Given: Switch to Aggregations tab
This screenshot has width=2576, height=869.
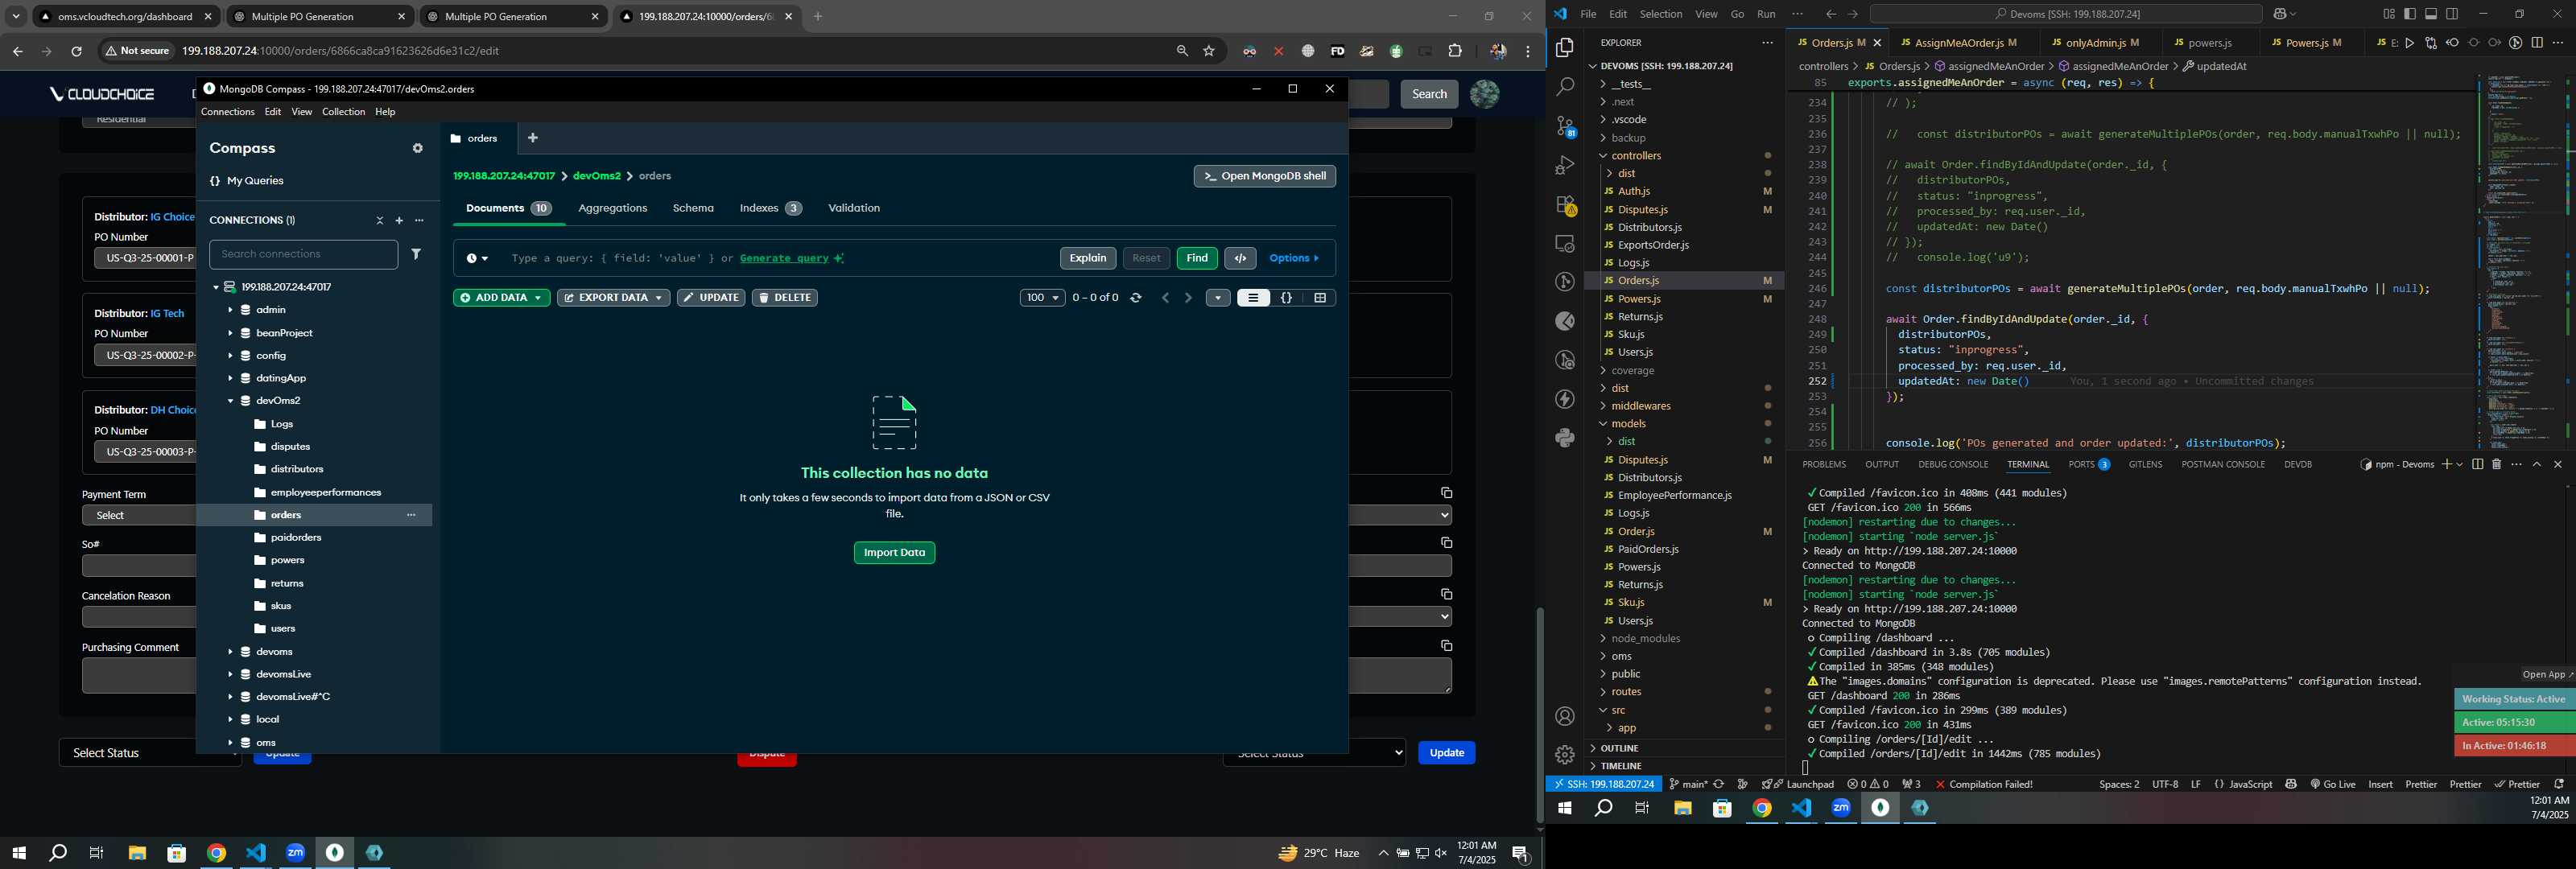Looking at the screenshot, I should tap(613, 208).
